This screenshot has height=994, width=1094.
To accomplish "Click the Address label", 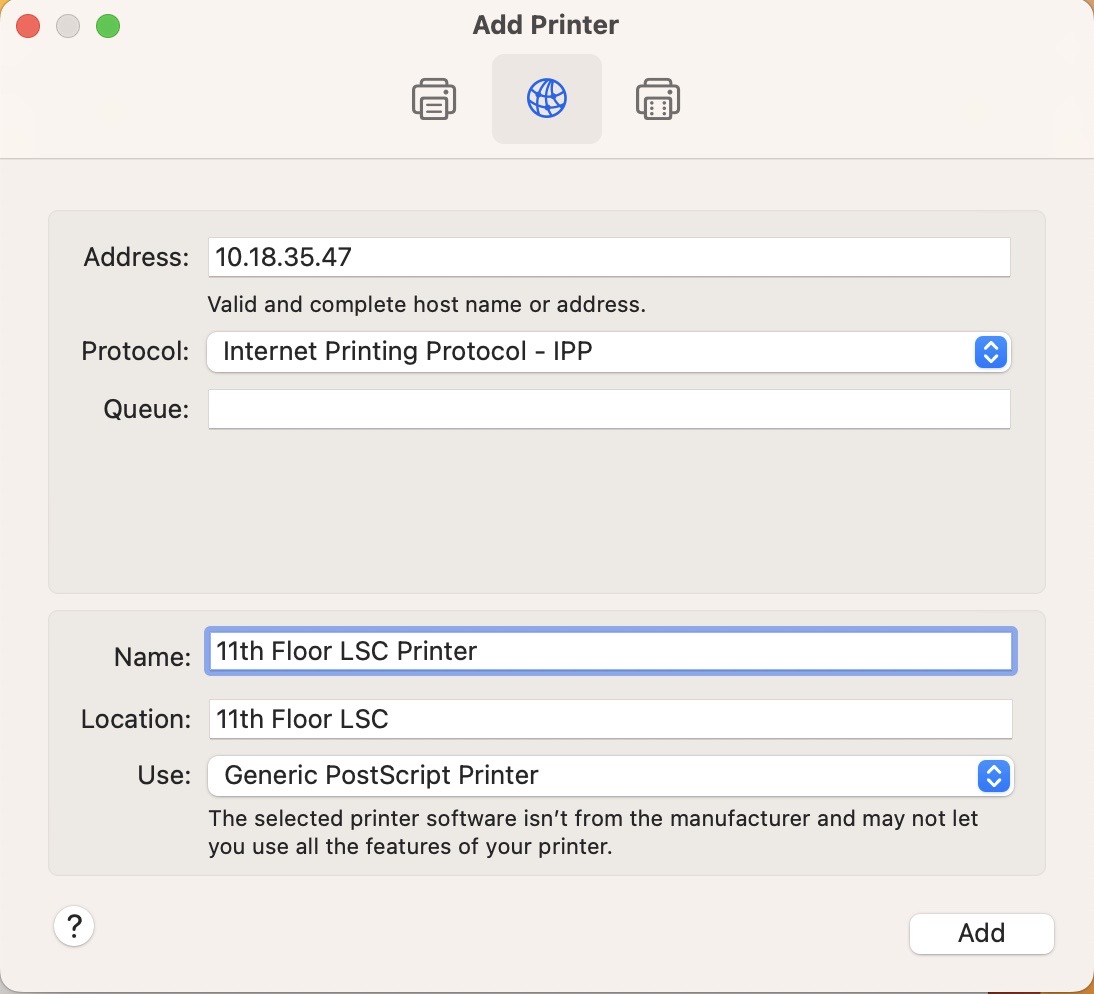I will click(136, 257).
